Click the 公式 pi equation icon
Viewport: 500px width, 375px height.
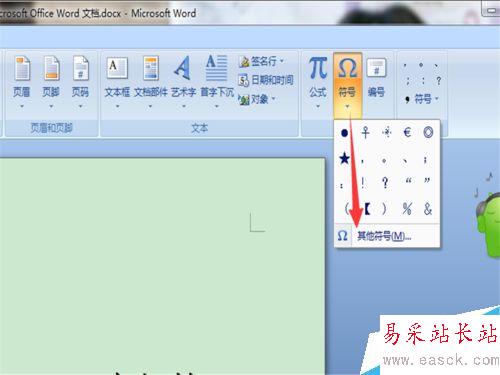318,68
